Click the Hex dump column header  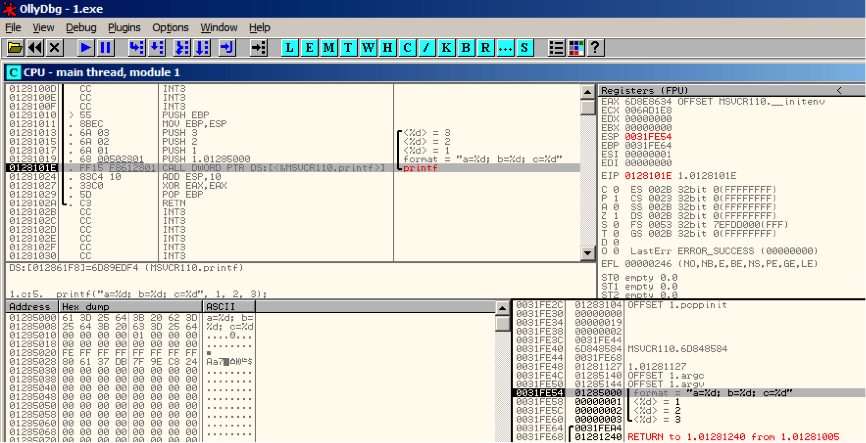(x=131, y=307)
